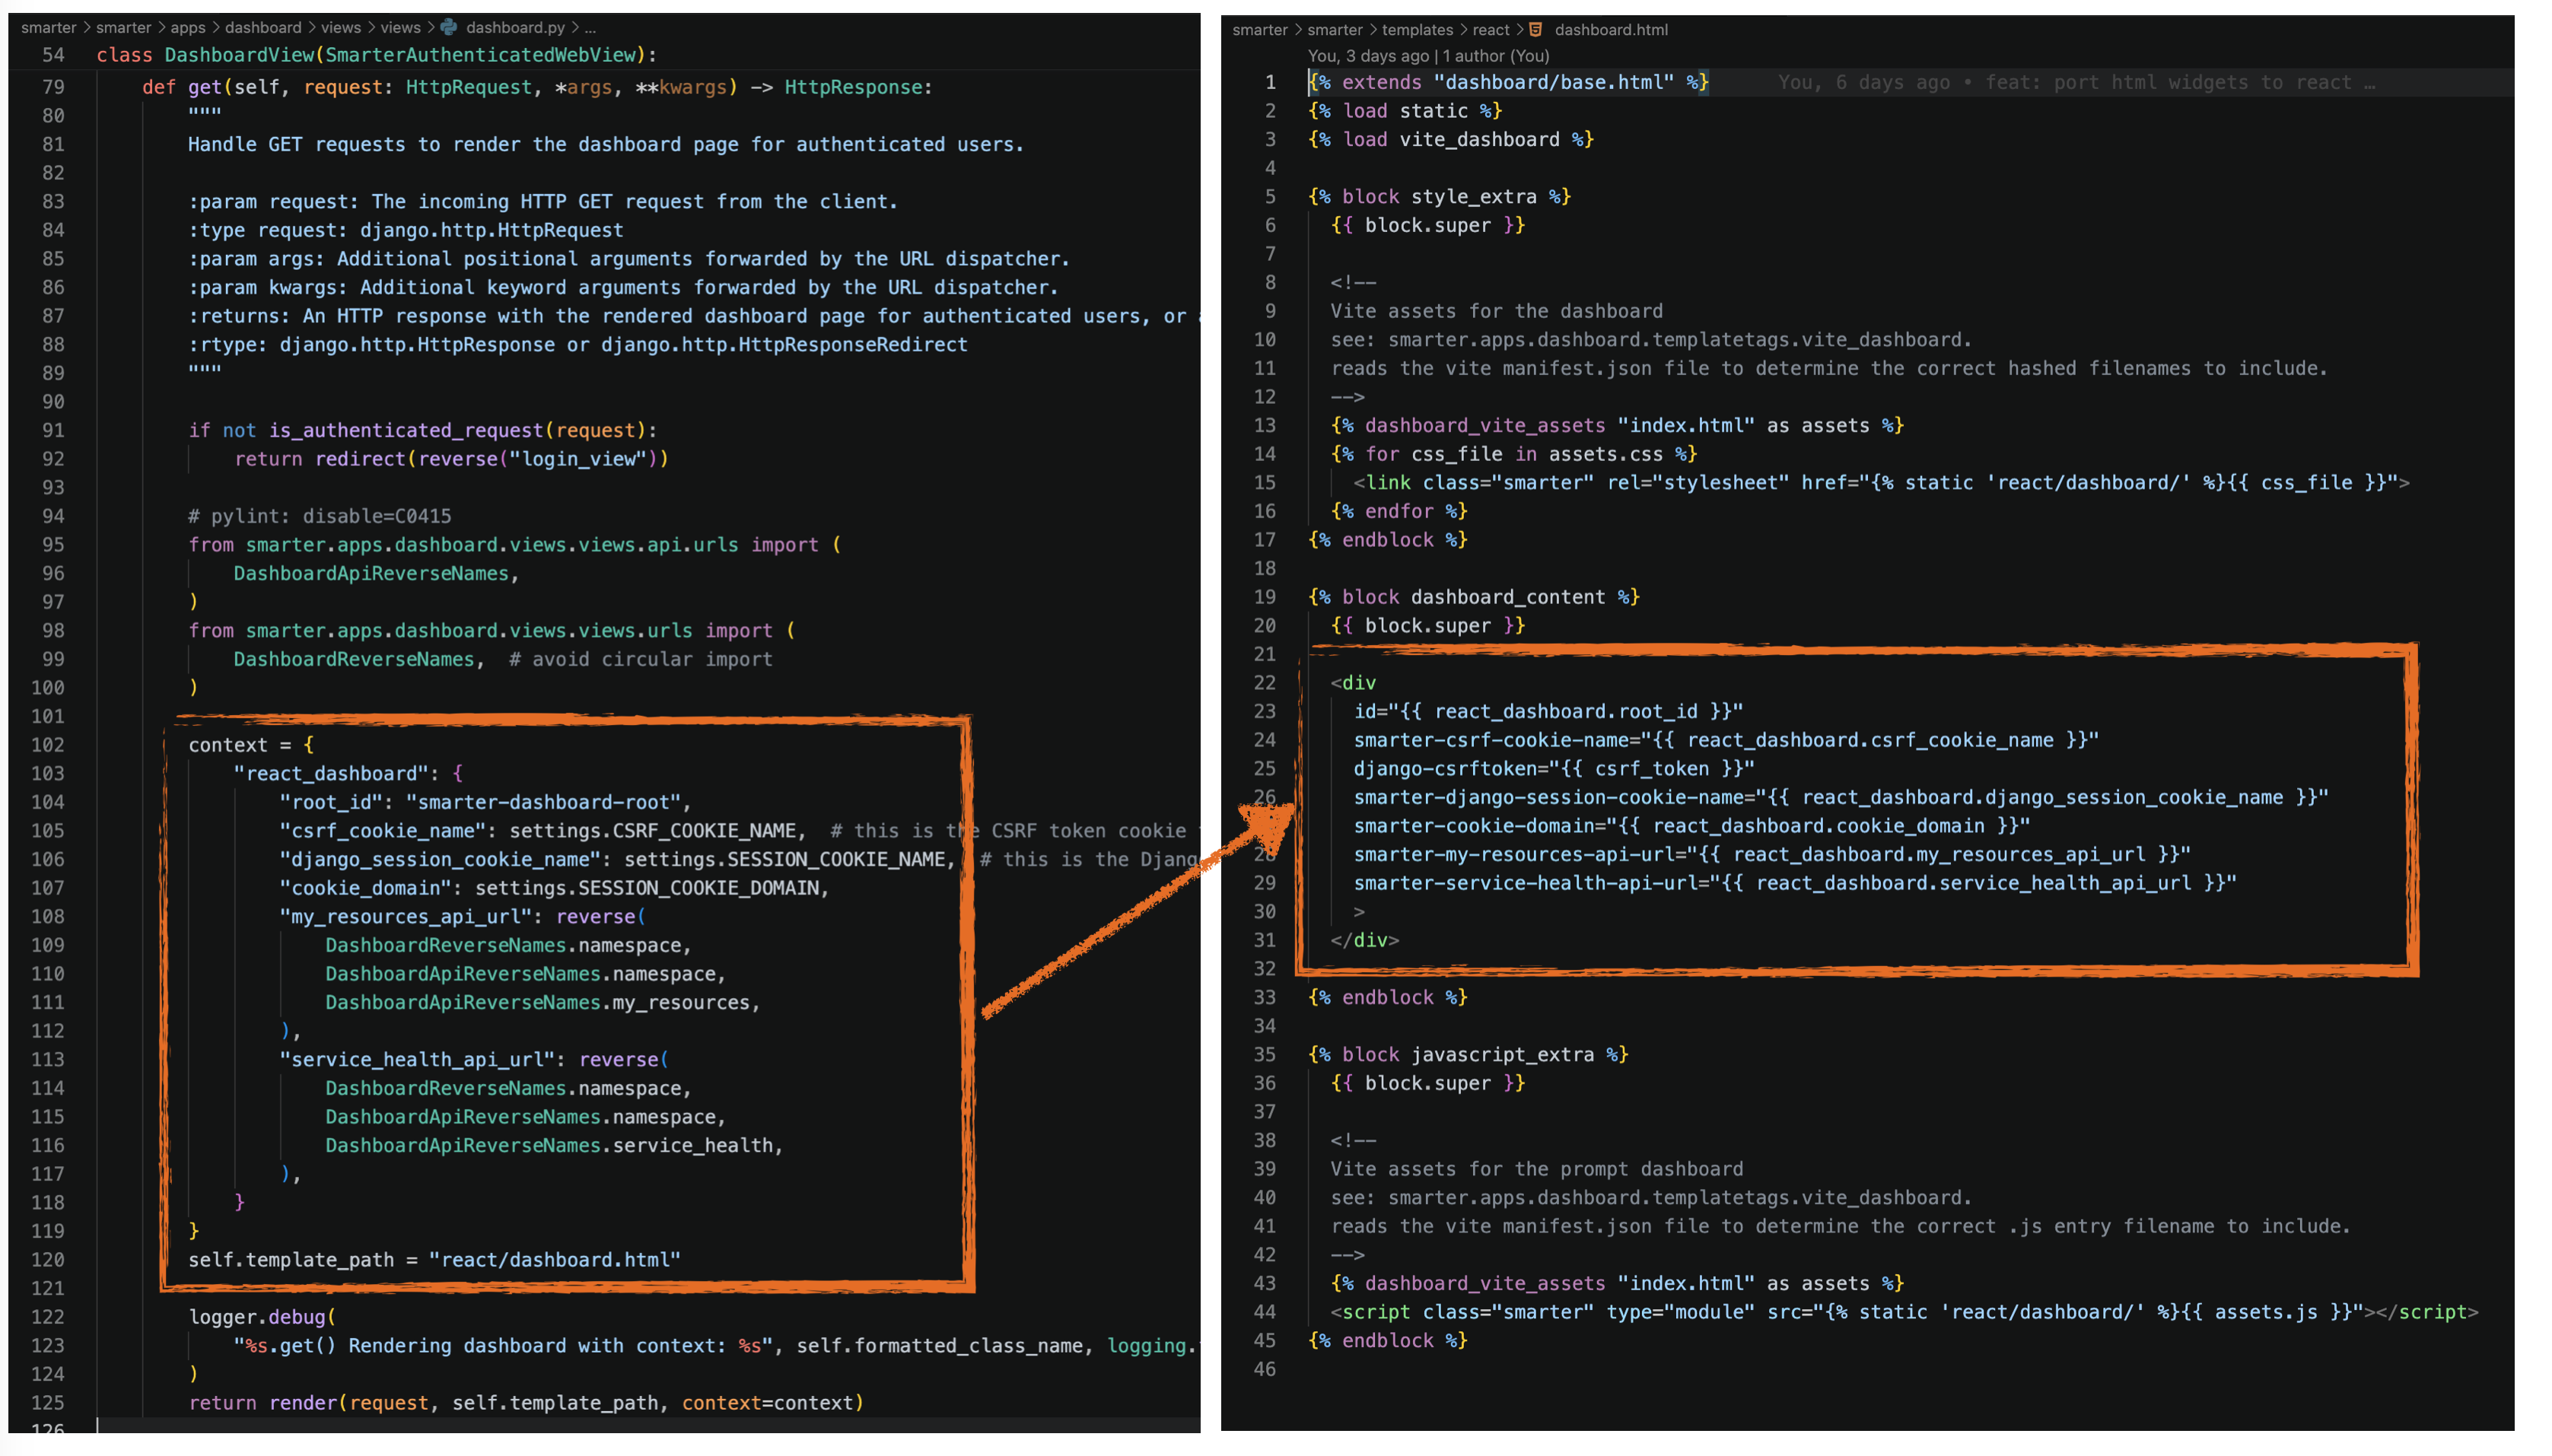Click 'django-csrftoken="{{ csrf_token }}"' attribute
This screenshot has width=2552, height=1456.
pyautogui.click(x=1554, y=769)
